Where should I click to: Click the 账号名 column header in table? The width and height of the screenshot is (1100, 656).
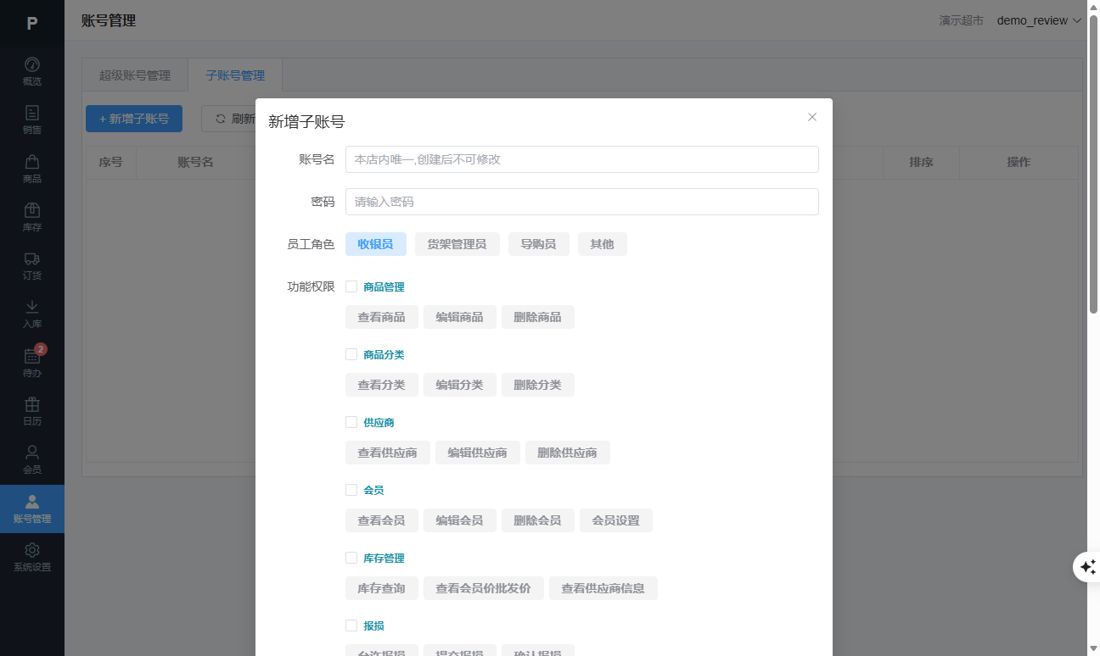[x=195, y=162]
